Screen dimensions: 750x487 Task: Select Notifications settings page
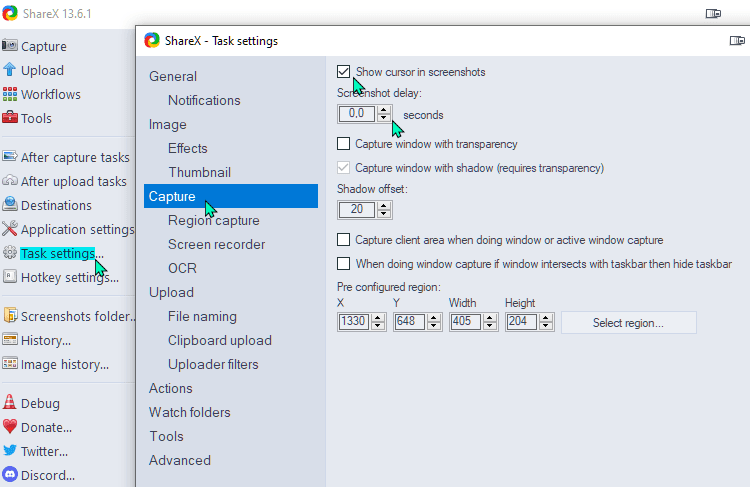pyautogui.click(x=204, y=100)
